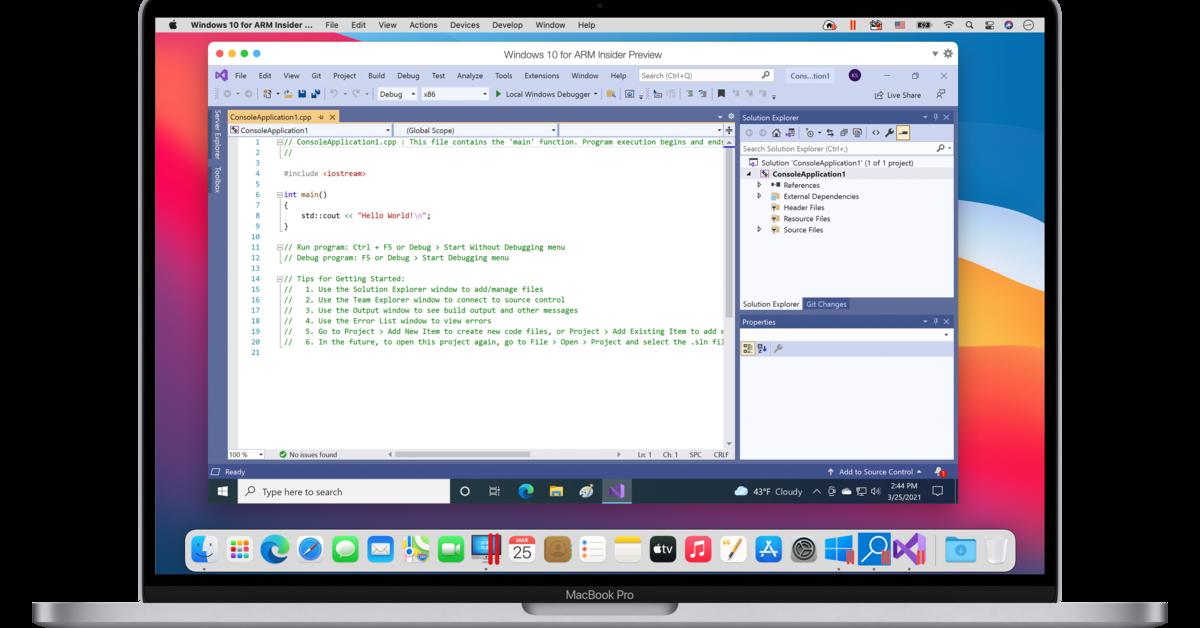The height and width of the screenshot is (628, 1200).
Task: Open the Build menu
Action: tap(376, 75)
